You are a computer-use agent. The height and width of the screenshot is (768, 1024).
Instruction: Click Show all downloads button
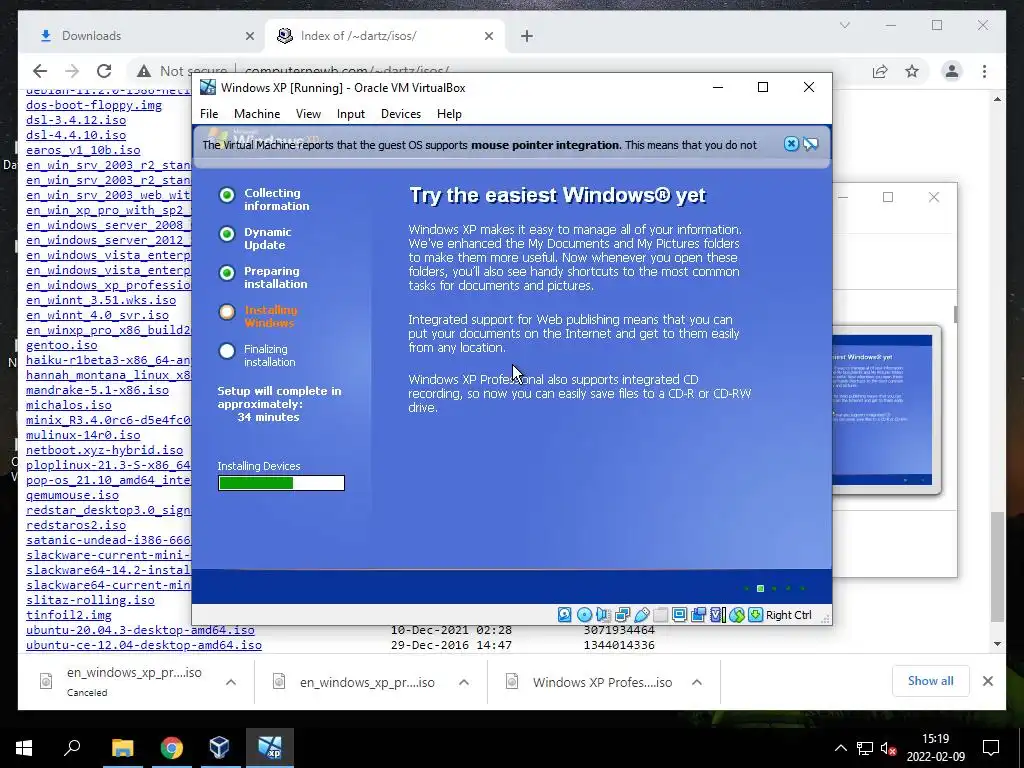[x=931, y=681]
